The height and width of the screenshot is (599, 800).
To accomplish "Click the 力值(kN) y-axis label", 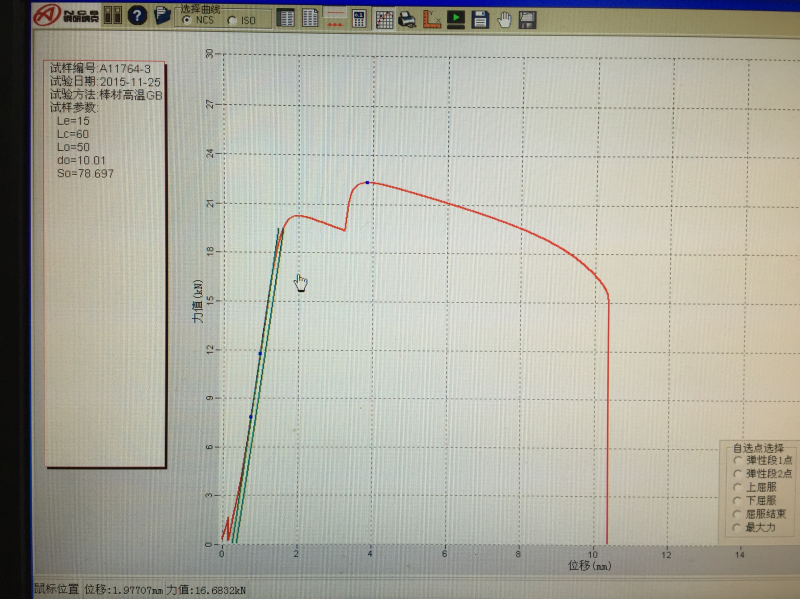I will coord(198,301).
